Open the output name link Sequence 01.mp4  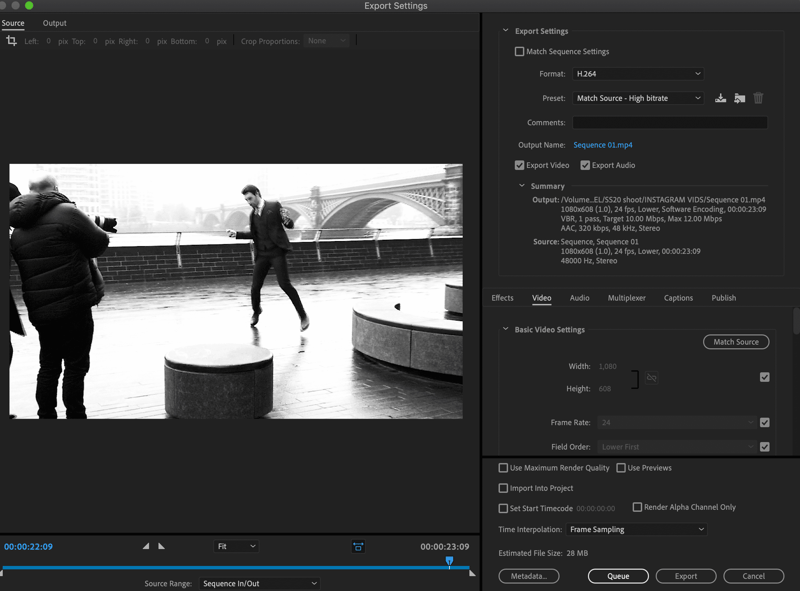[603, 145]
